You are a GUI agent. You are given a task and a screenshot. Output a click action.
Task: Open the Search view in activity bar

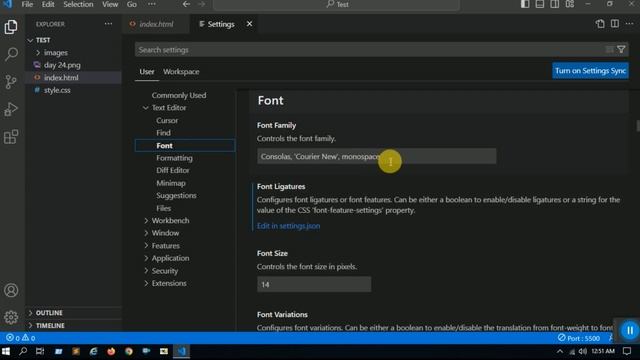pyautogui.click(x=11, y=54)
